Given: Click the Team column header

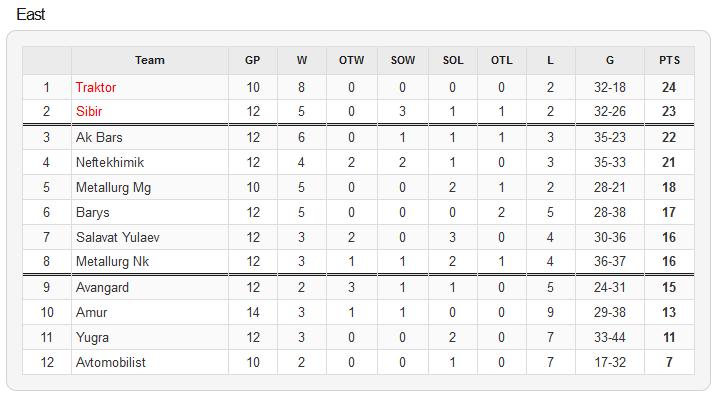Looking at the screenshot, I should coord(150,60).
